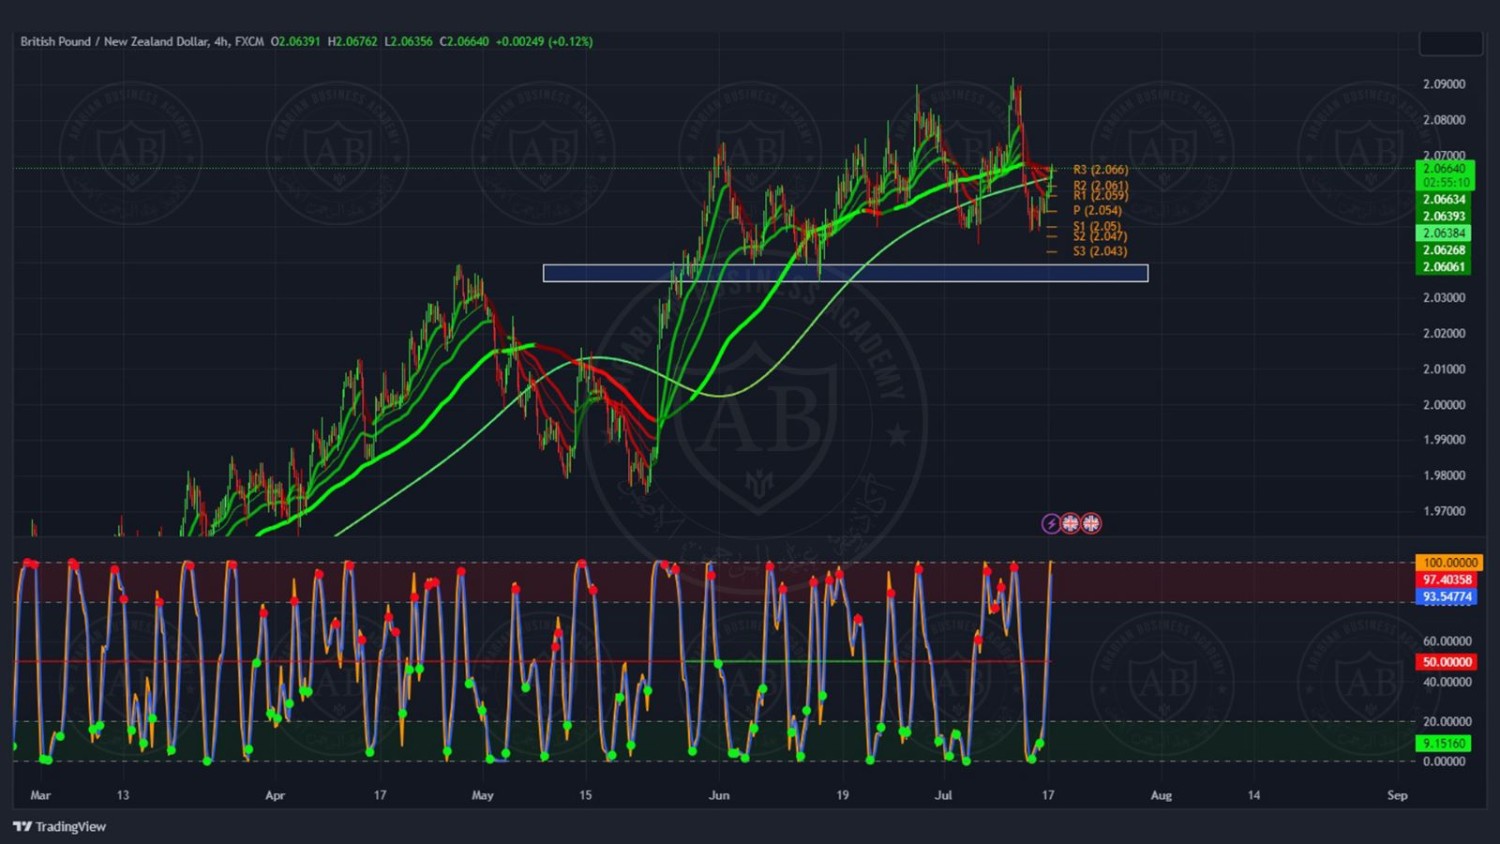
Task: Click the R3 (2.066) pivot label
Action: click(1100, 170)
